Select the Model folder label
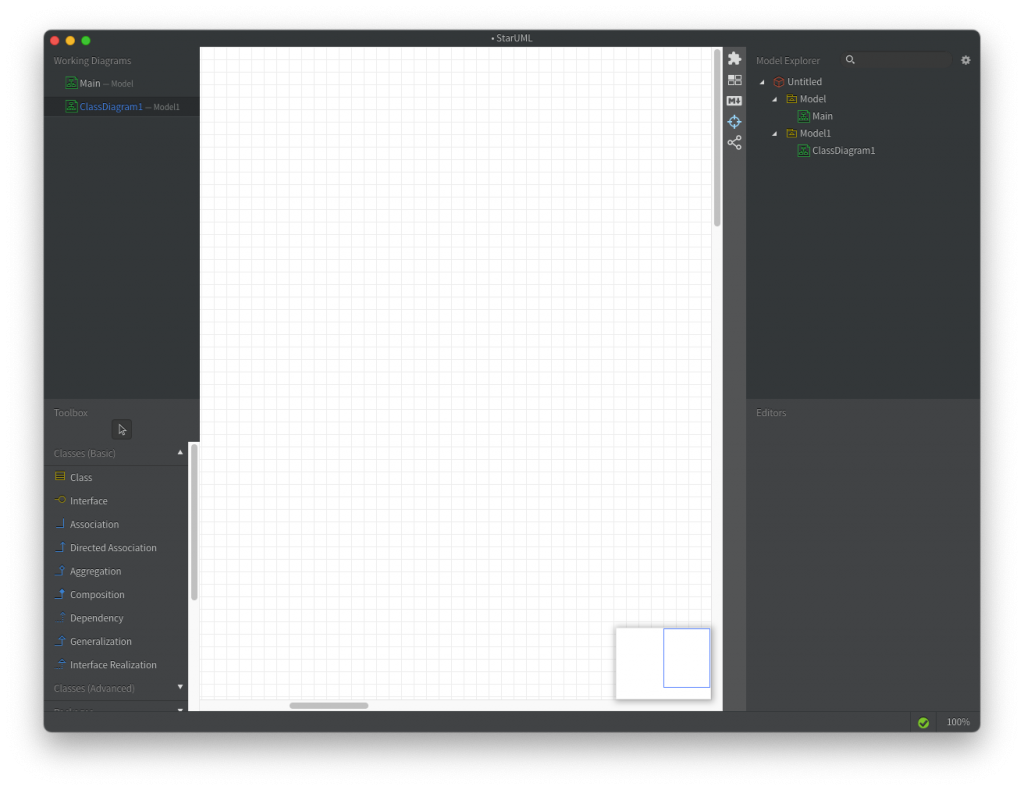1024x790 pixels. point(812,99)
